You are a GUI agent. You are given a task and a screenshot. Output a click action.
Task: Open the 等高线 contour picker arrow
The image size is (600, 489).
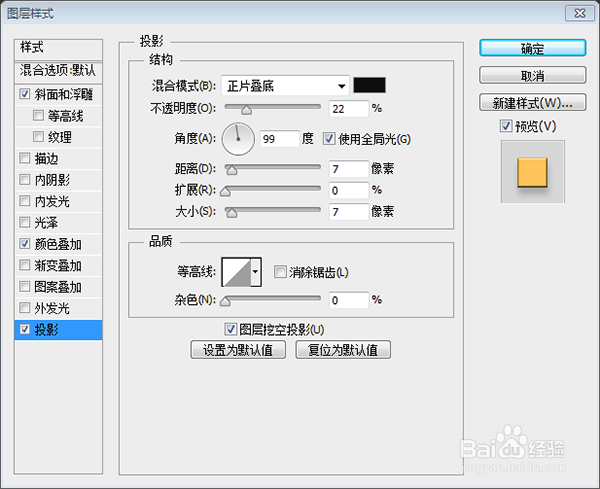pos(256,272)
